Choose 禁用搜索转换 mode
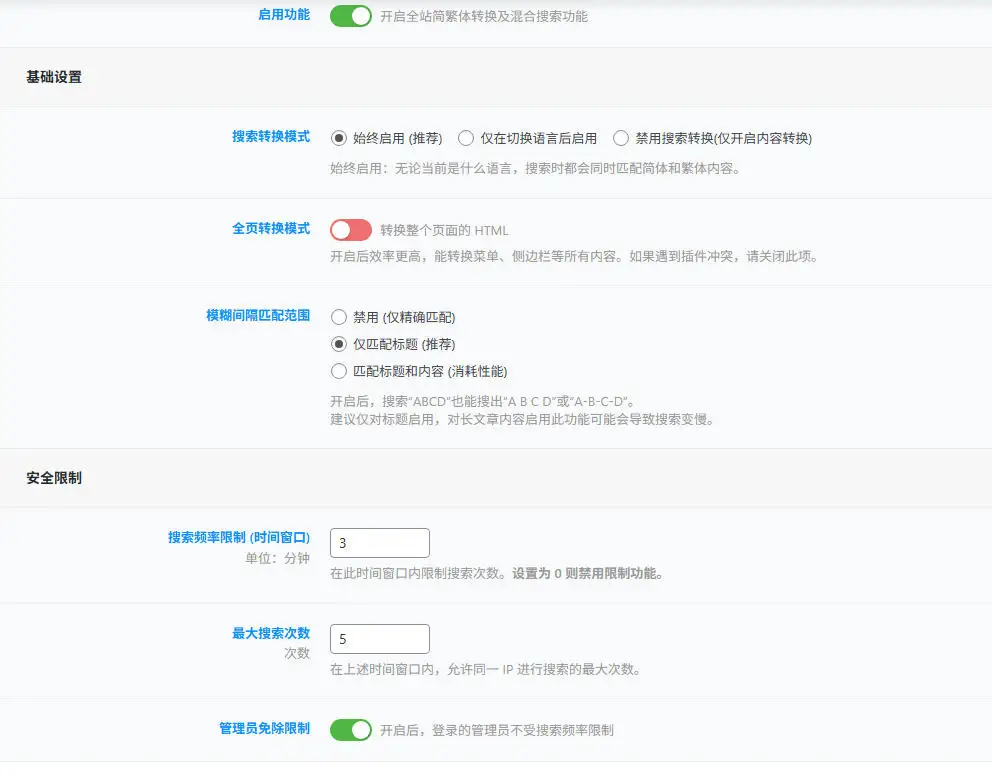Viewport: 992px width, 775px height. click(620, 138)
